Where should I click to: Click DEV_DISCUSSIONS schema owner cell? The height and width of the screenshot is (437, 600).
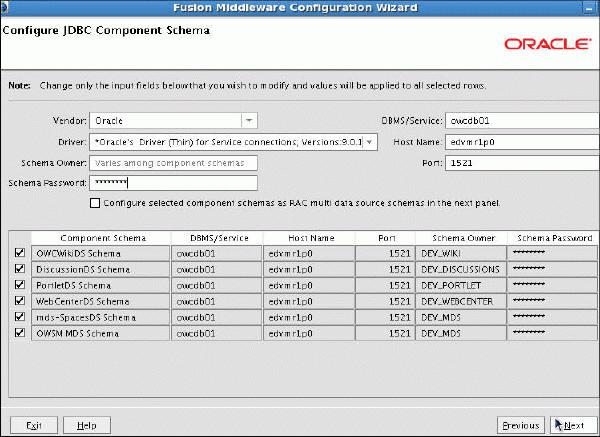pos(461,269)
